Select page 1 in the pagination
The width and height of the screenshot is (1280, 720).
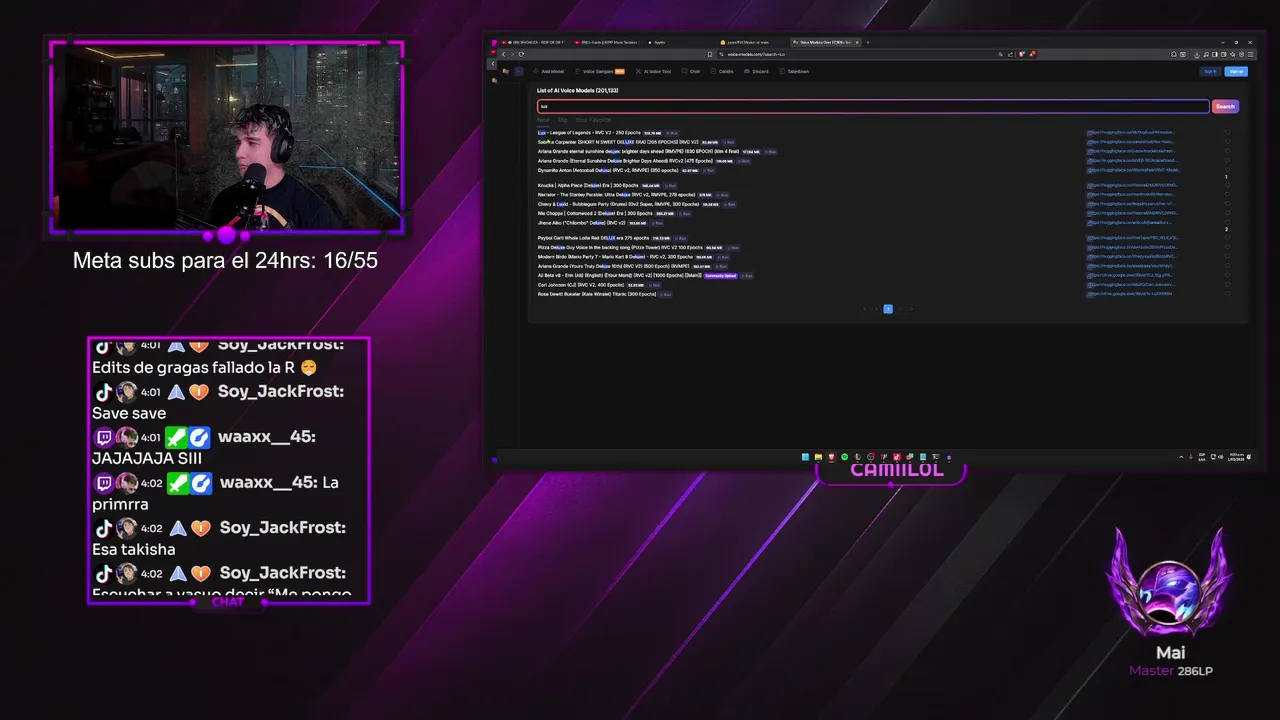click(x=888, y=309)
